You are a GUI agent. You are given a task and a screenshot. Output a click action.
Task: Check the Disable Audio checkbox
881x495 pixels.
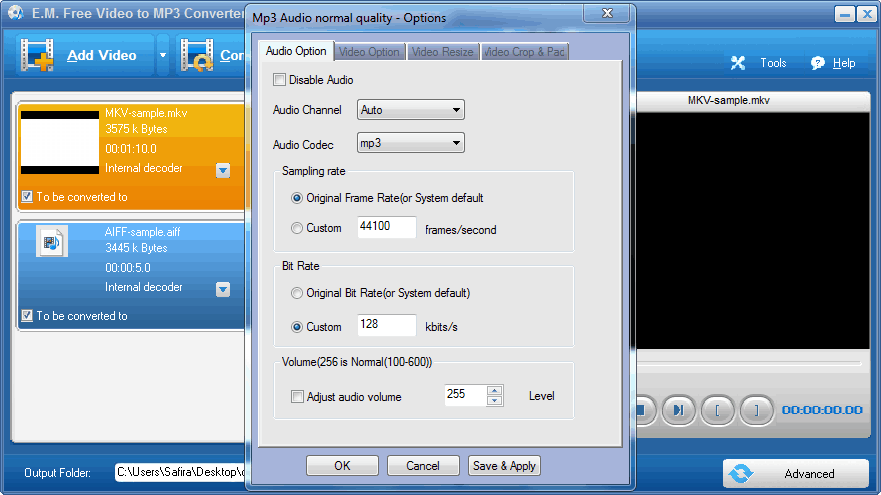click(279, 80)
